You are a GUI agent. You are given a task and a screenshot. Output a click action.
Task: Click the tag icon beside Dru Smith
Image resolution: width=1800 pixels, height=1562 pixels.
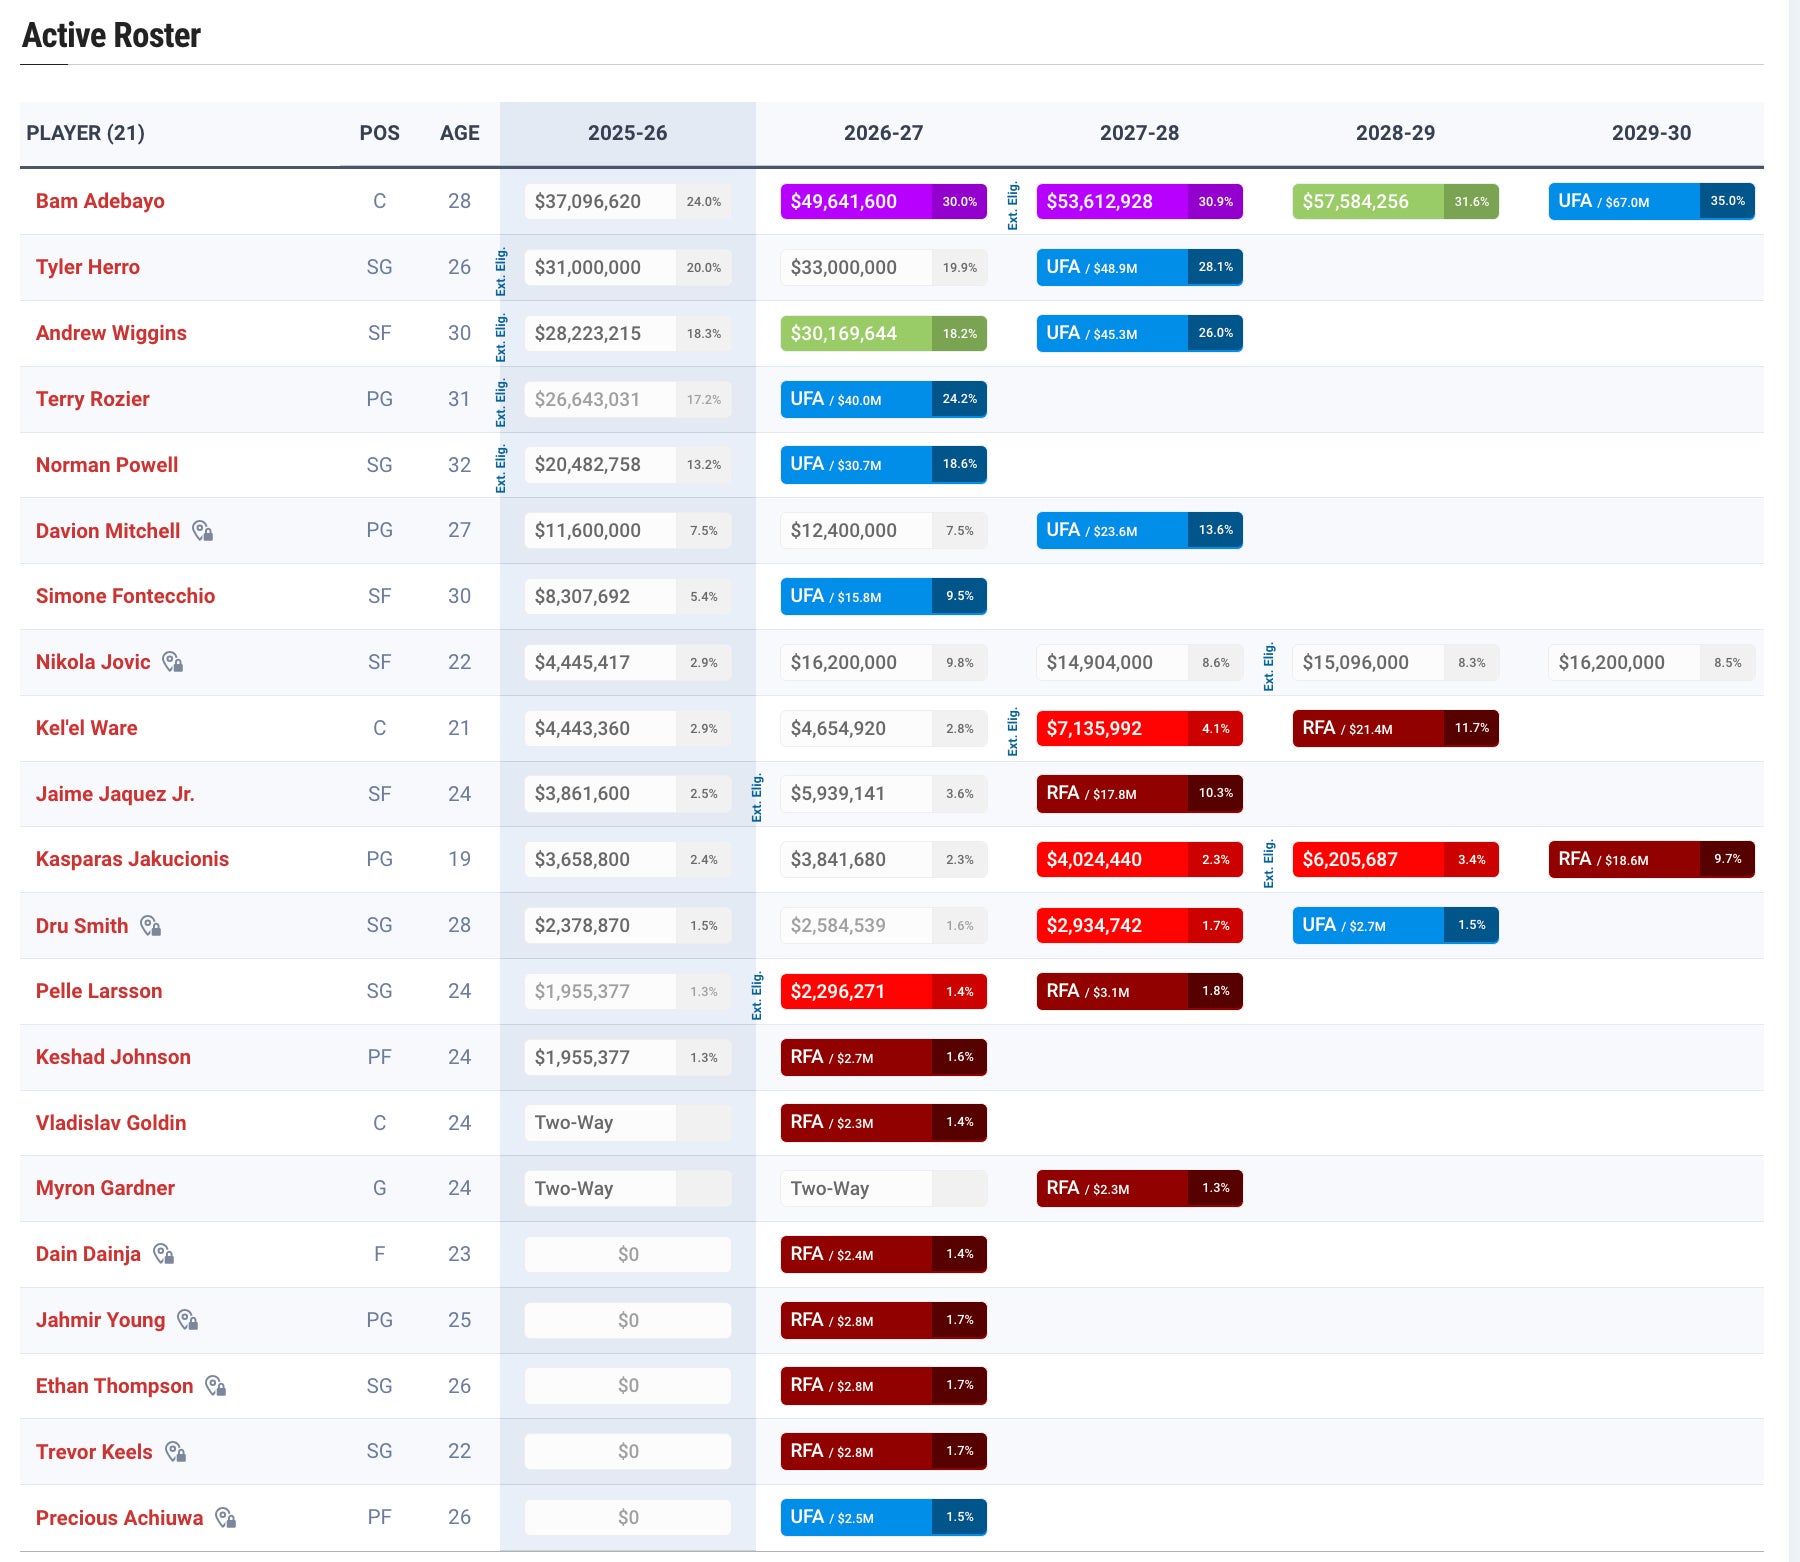[151, 926]
